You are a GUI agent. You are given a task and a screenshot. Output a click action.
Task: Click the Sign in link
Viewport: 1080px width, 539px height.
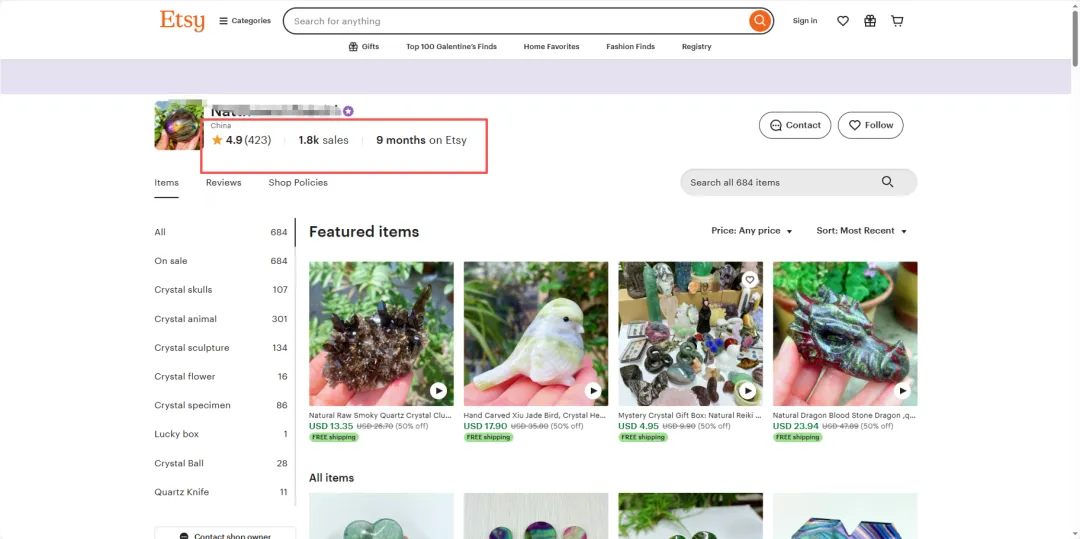coord(805,21)
